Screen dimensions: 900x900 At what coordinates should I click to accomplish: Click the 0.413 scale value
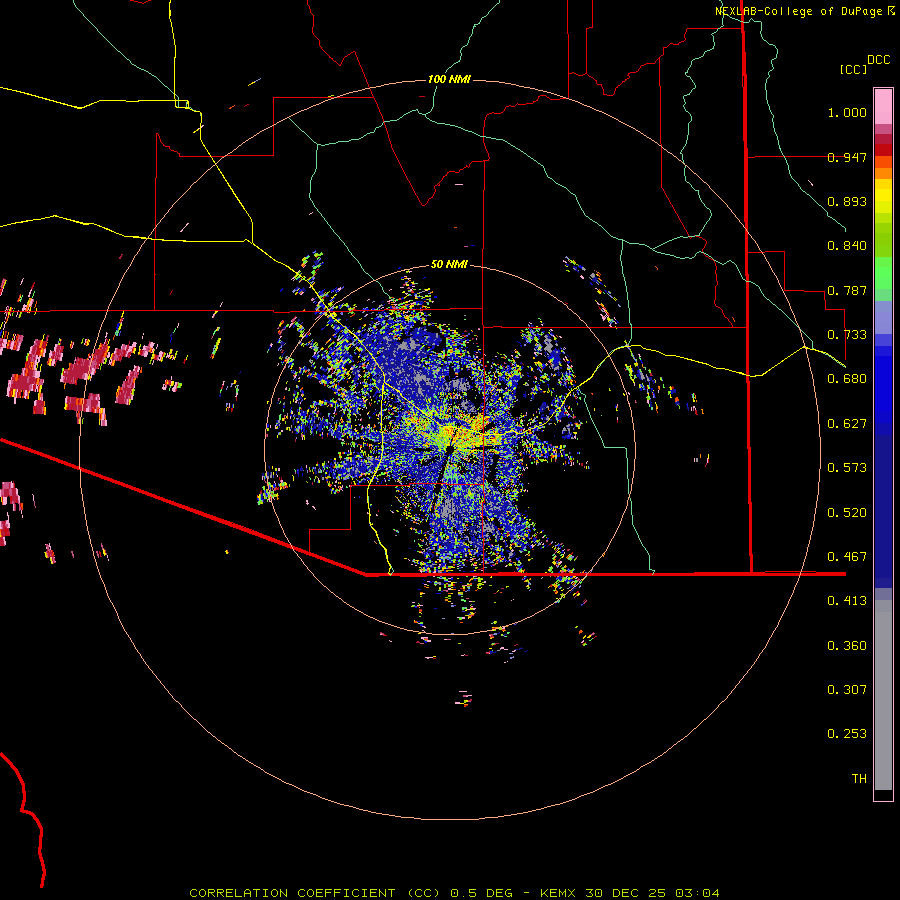[847, 601]
